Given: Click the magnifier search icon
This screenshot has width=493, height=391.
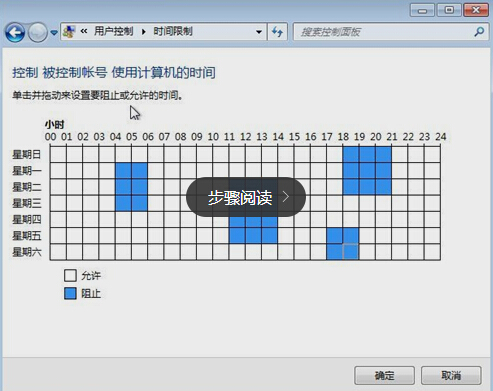Looking at the screenshot, I should point(479,32).
